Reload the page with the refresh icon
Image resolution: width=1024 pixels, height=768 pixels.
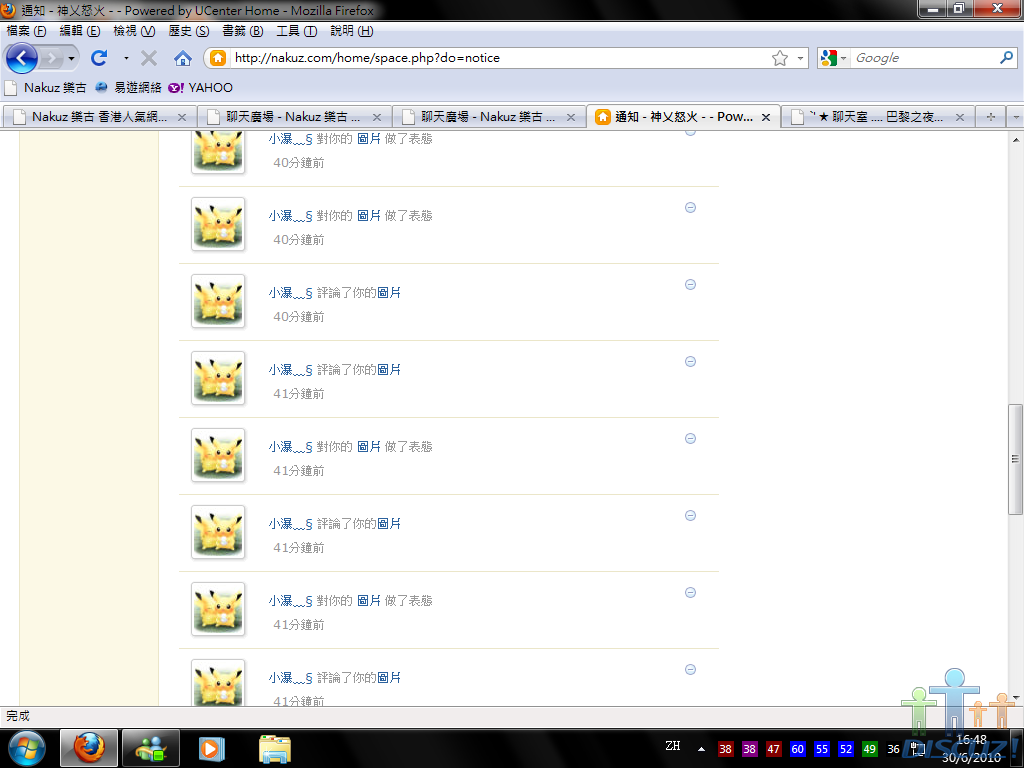(x=99, y=58)
